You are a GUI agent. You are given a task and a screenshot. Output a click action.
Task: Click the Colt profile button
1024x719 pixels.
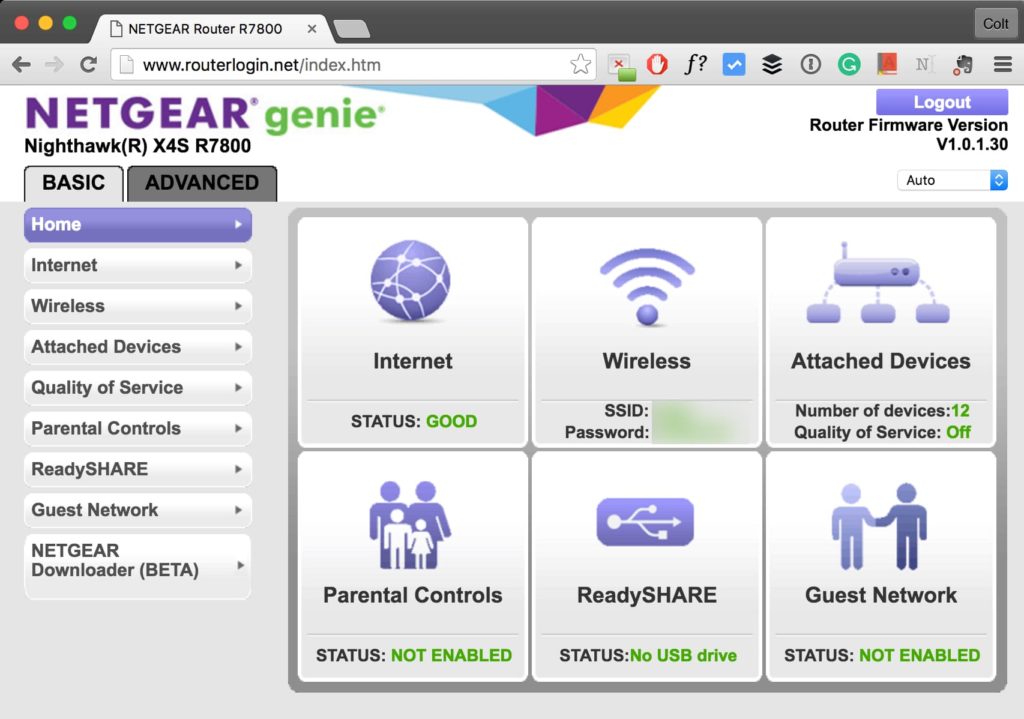995,23
